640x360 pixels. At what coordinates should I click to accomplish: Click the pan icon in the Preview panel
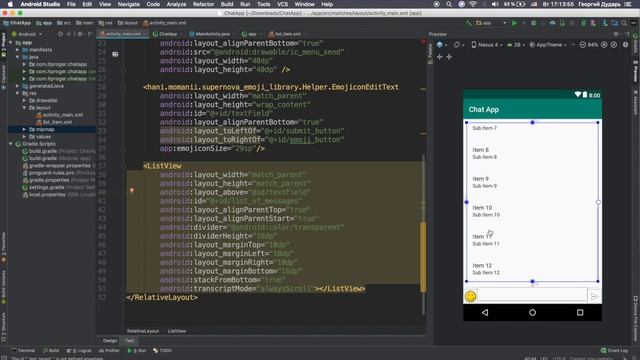[440, 57]
